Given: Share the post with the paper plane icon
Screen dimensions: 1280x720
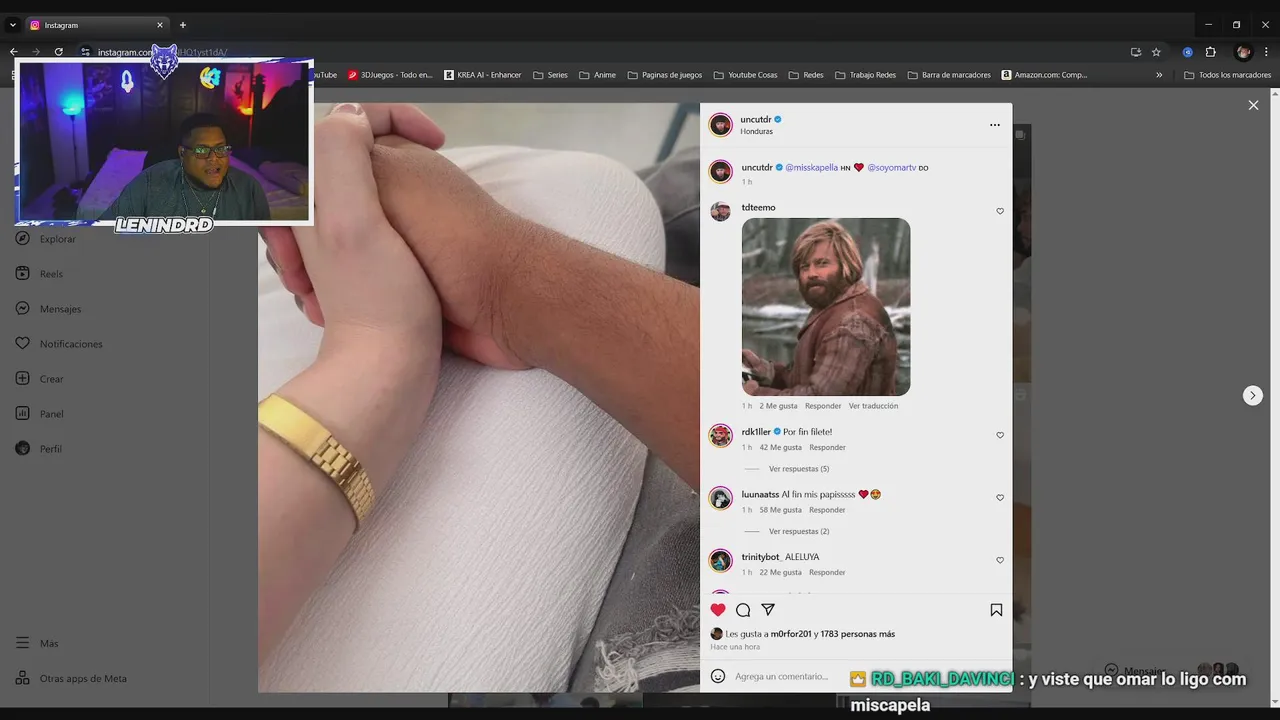Looking at the screenshot, I should click(768, 610).
